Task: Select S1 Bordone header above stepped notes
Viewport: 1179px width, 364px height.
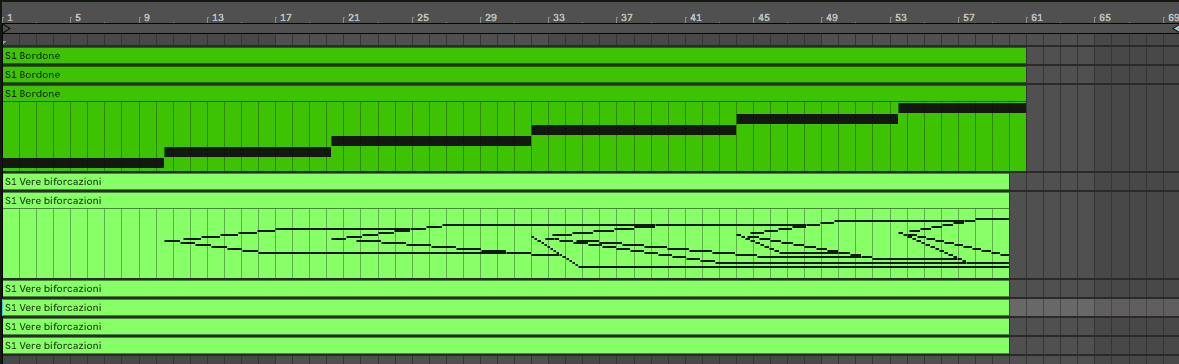Action: click(514, 93)
